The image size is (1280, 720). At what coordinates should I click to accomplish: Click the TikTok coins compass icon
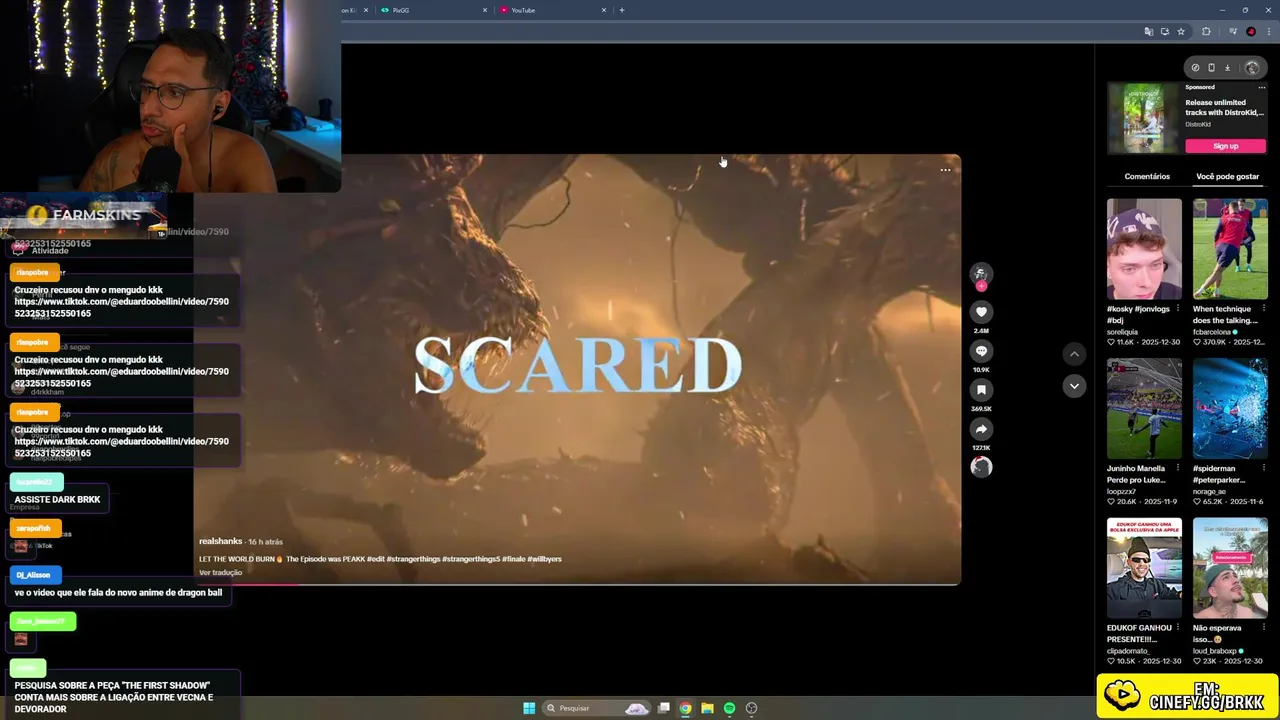1195,68
